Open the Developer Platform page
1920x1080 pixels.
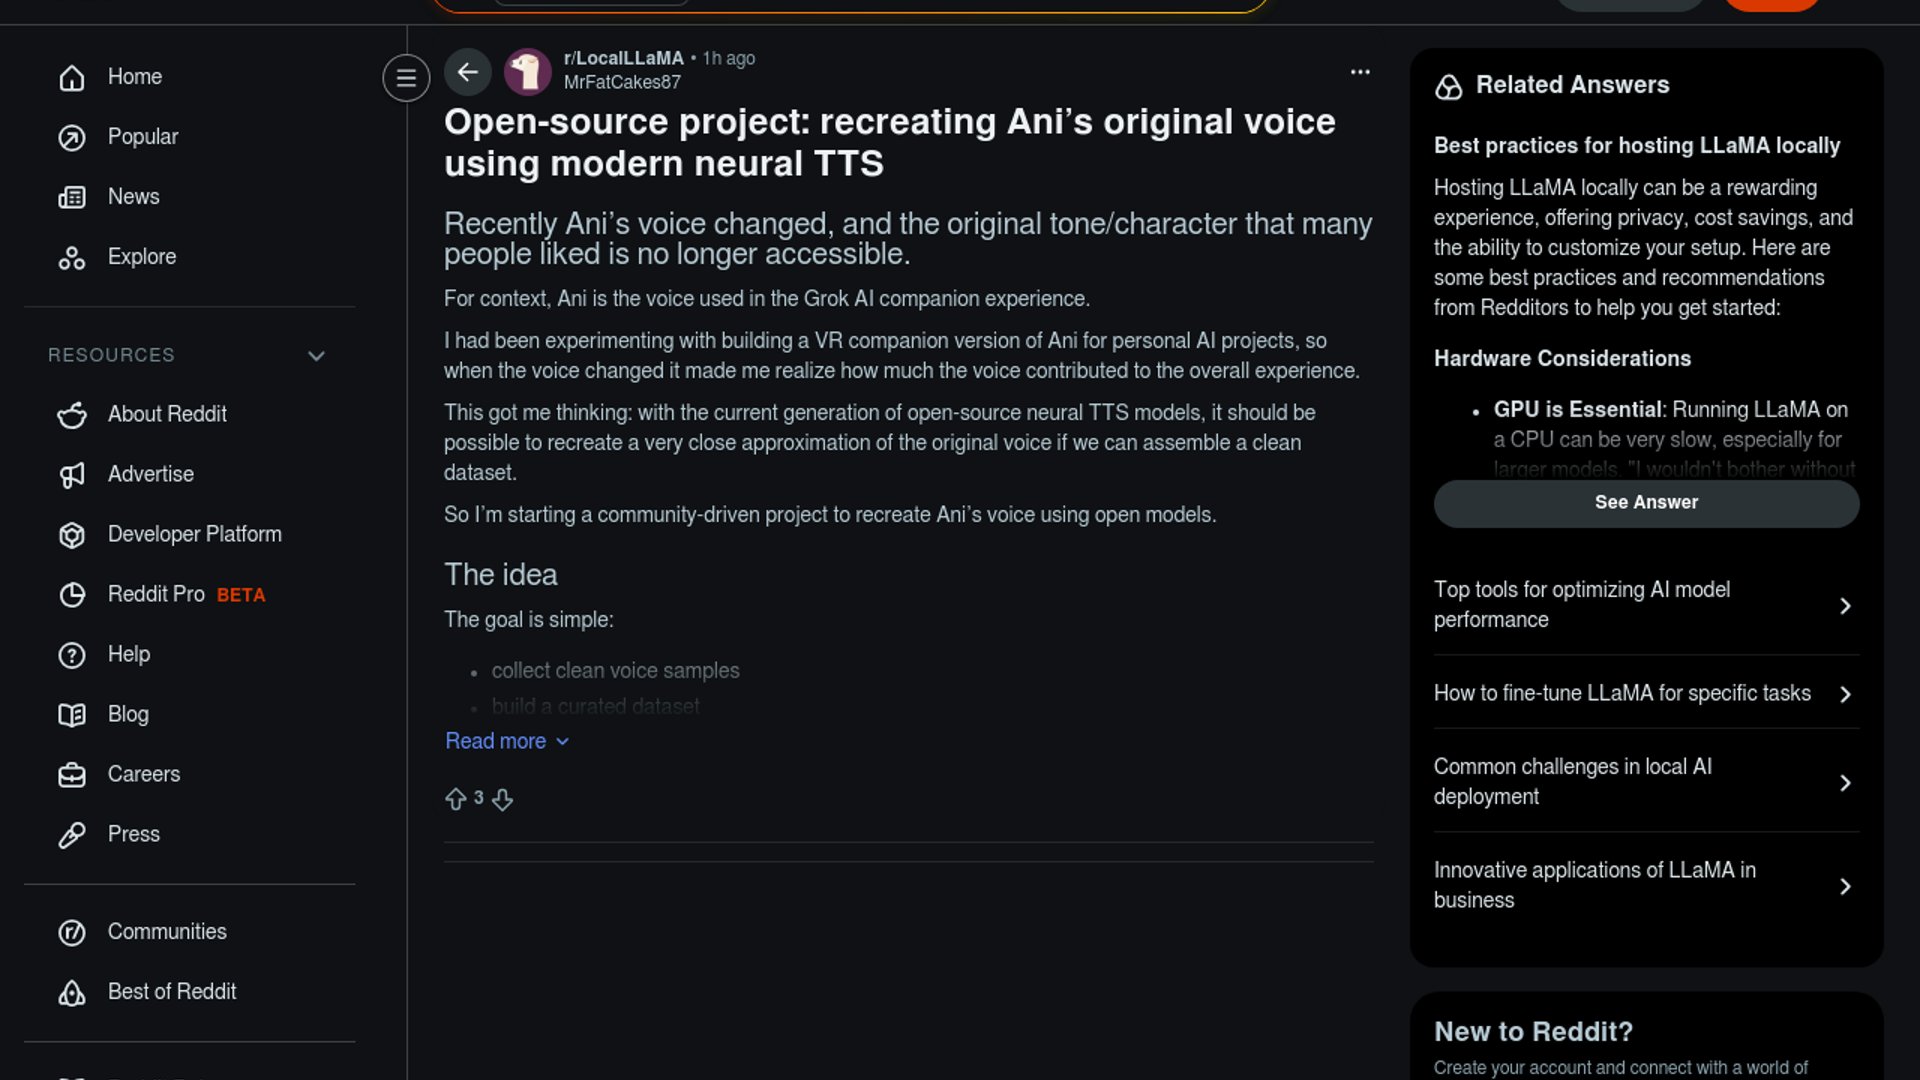pyautogui.click(x=194, y=535)
